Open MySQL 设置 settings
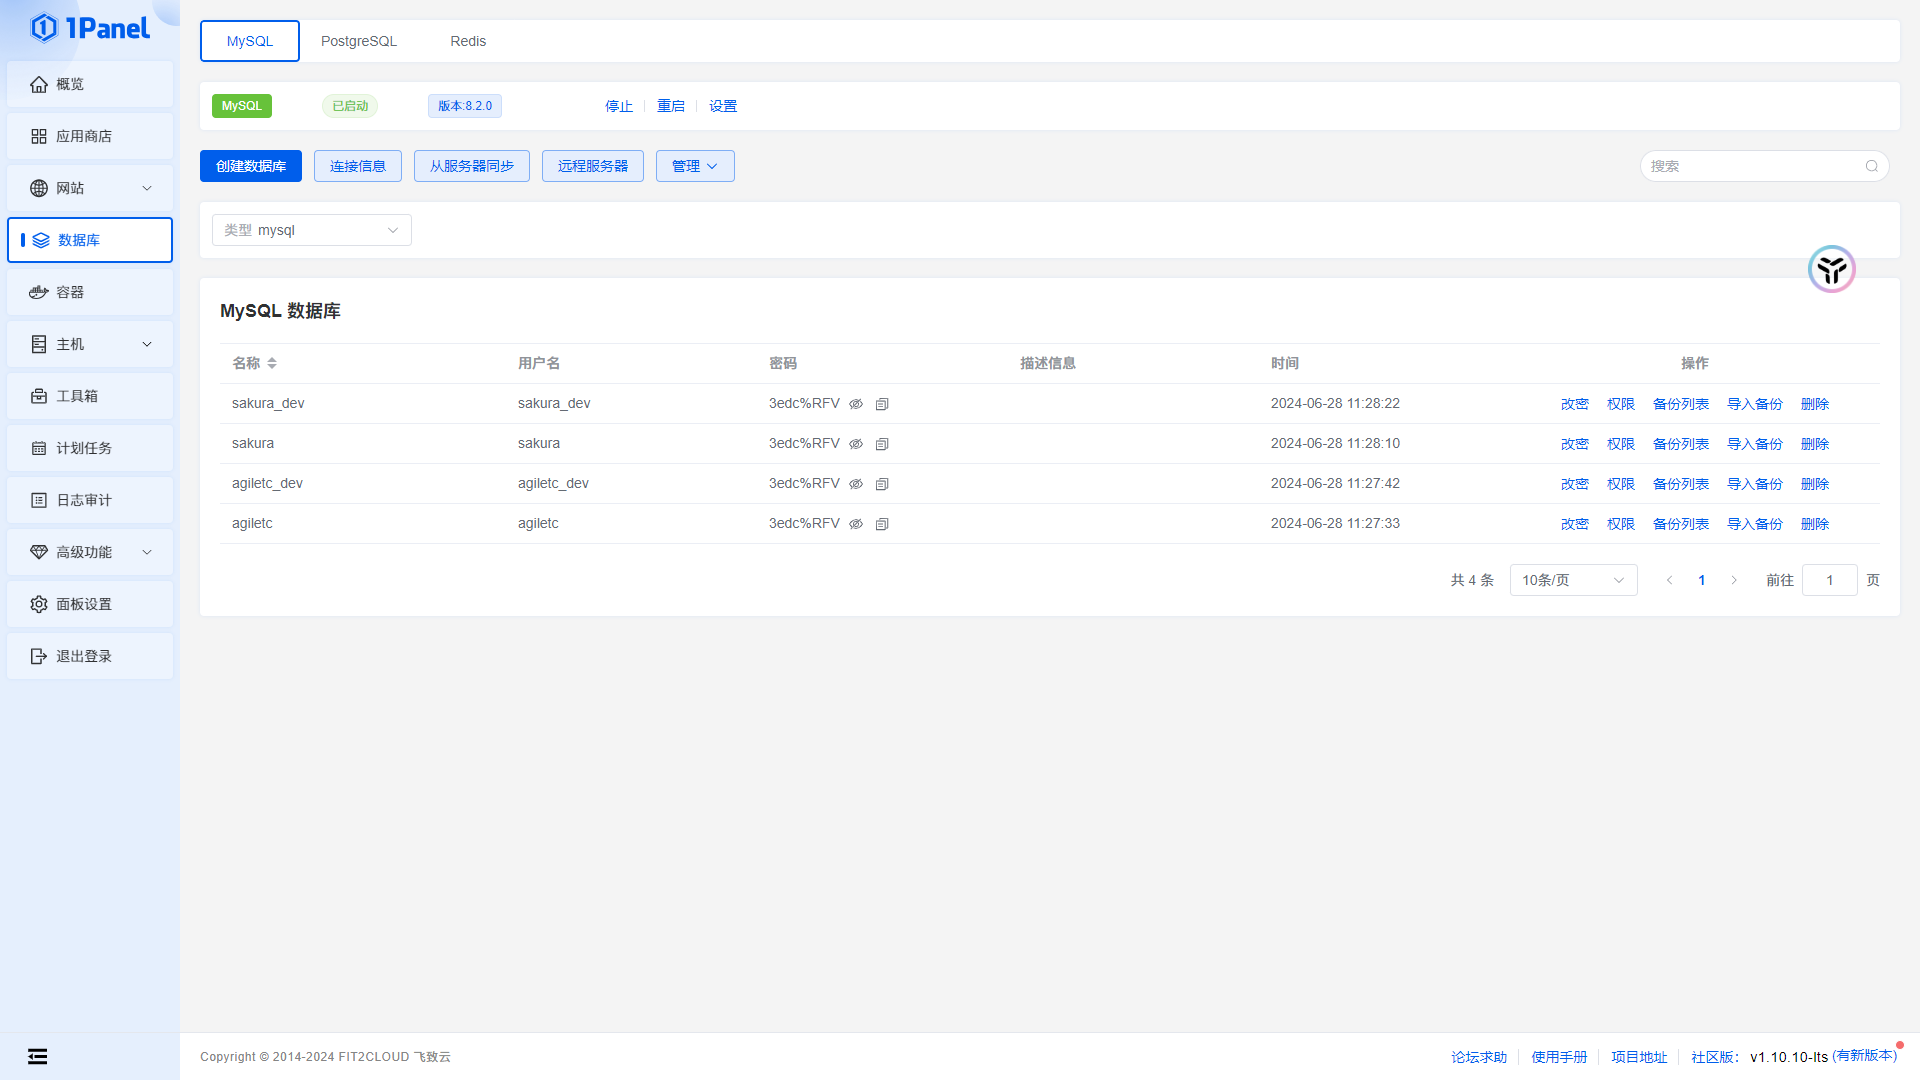Screen dimensions: 1920x1080 [723, 106]
